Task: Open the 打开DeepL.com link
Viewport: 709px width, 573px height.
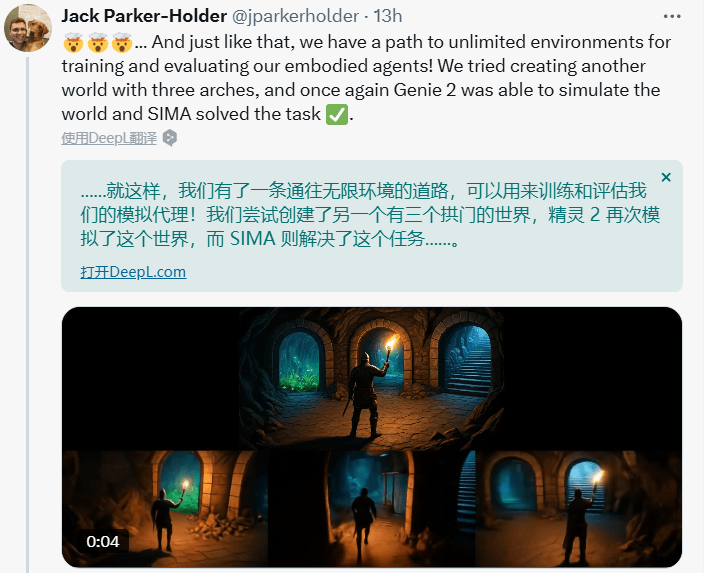Action: [x=133, y=272]
